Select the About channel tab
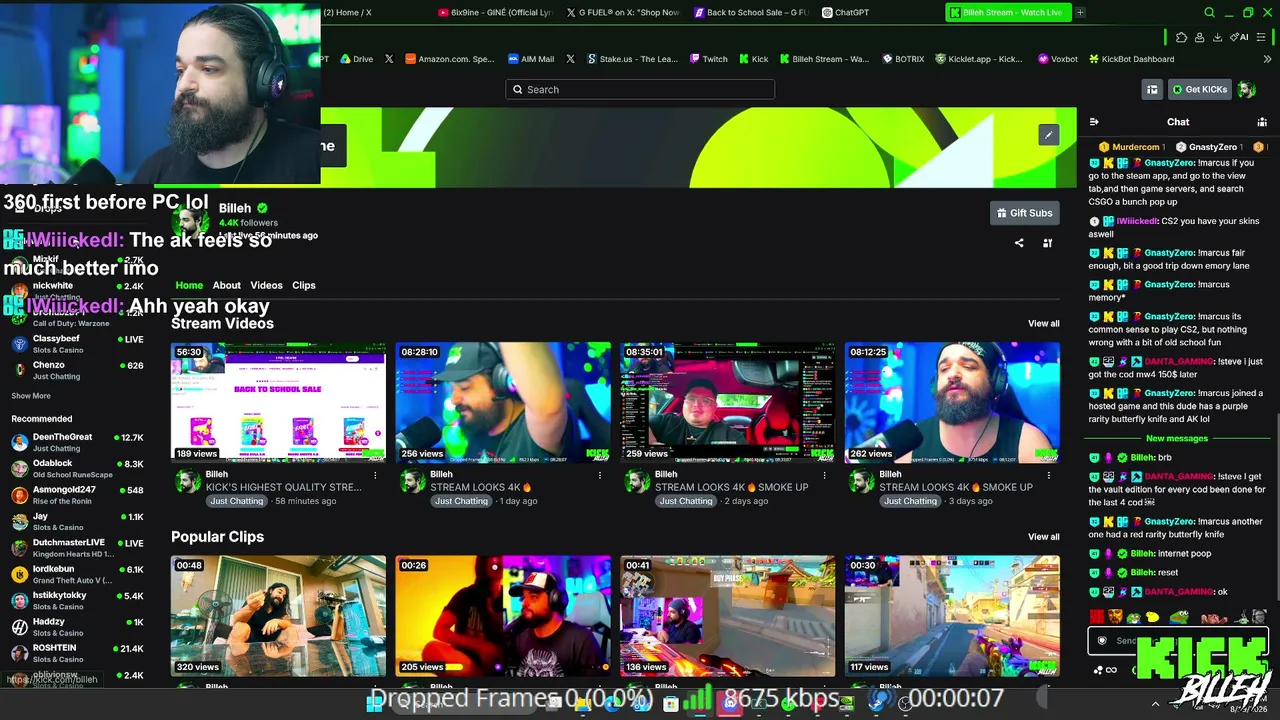The image size is (1280, 720). tap(226, 285)
